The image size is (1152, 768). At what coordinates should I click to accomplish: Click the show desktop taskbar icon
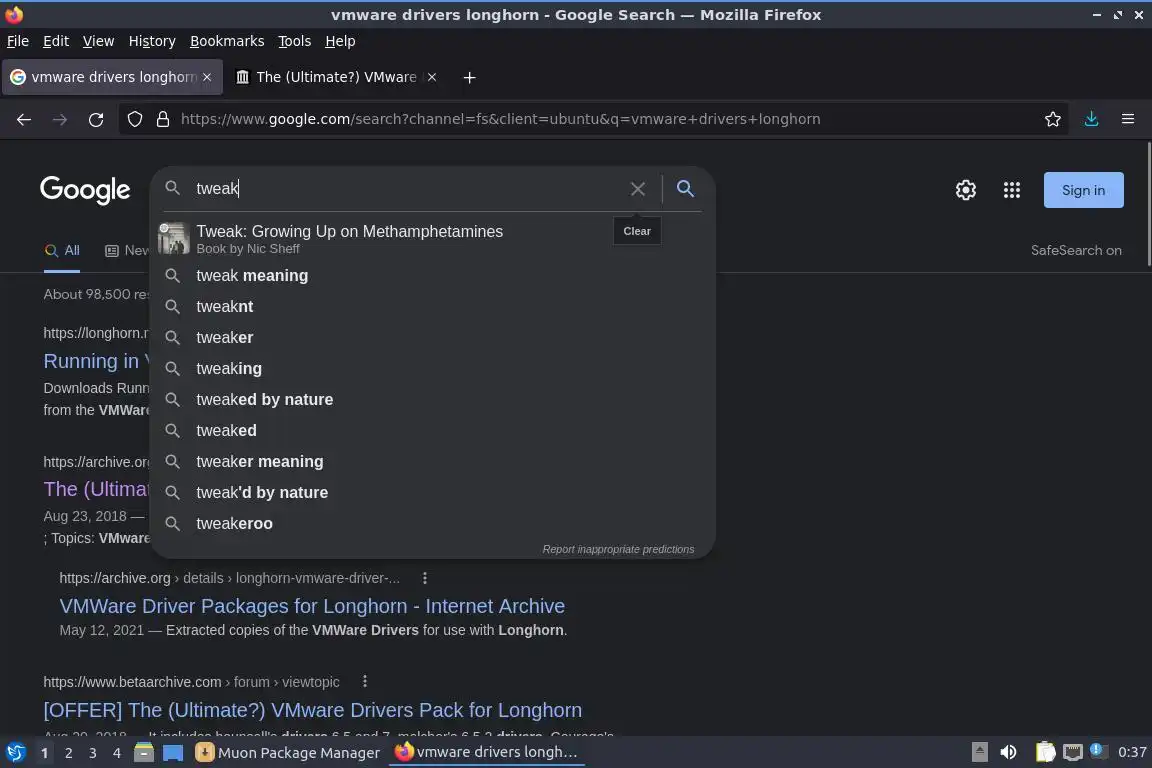point(173,753)
